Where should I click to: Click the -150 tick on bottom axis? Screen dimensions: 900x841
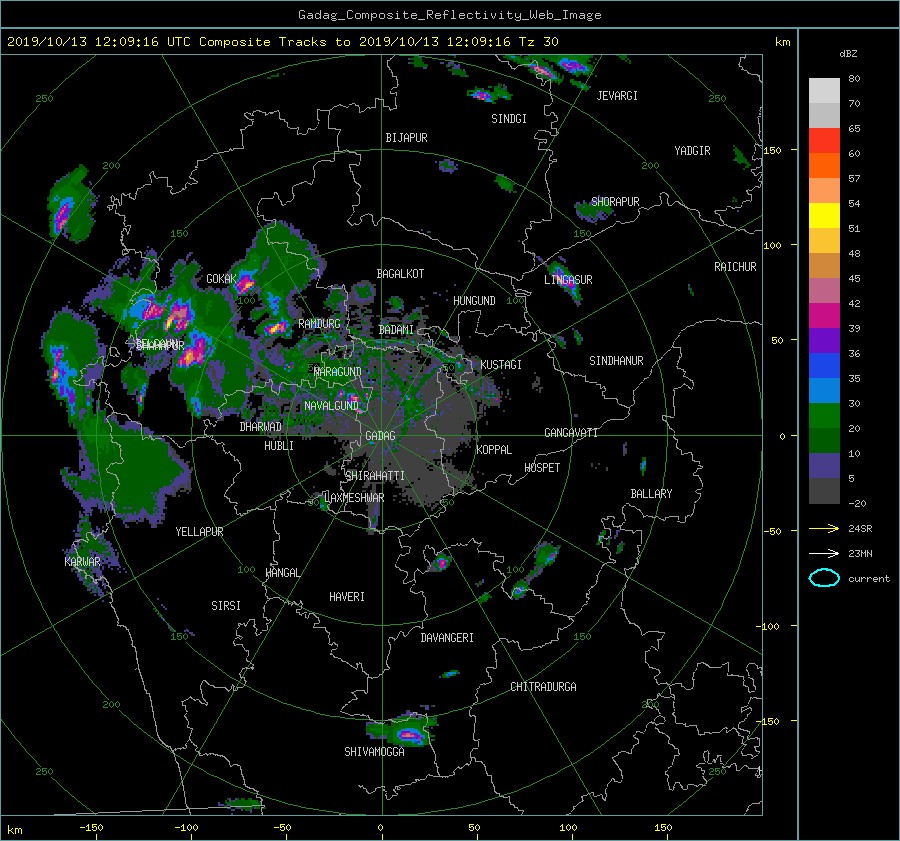click(x=91, y=828)
